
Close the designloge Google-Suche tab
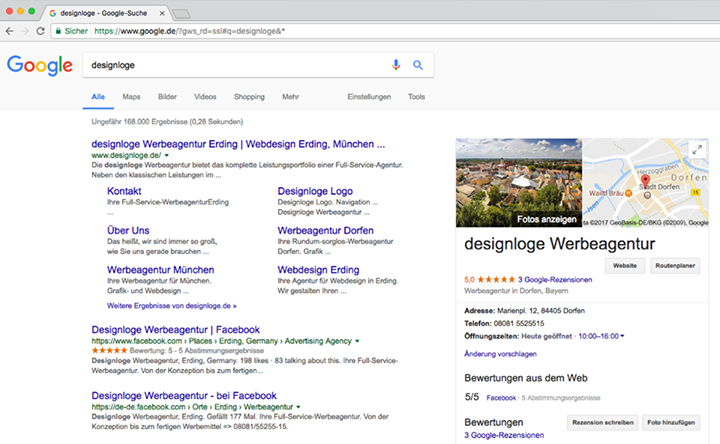[162, 13]
